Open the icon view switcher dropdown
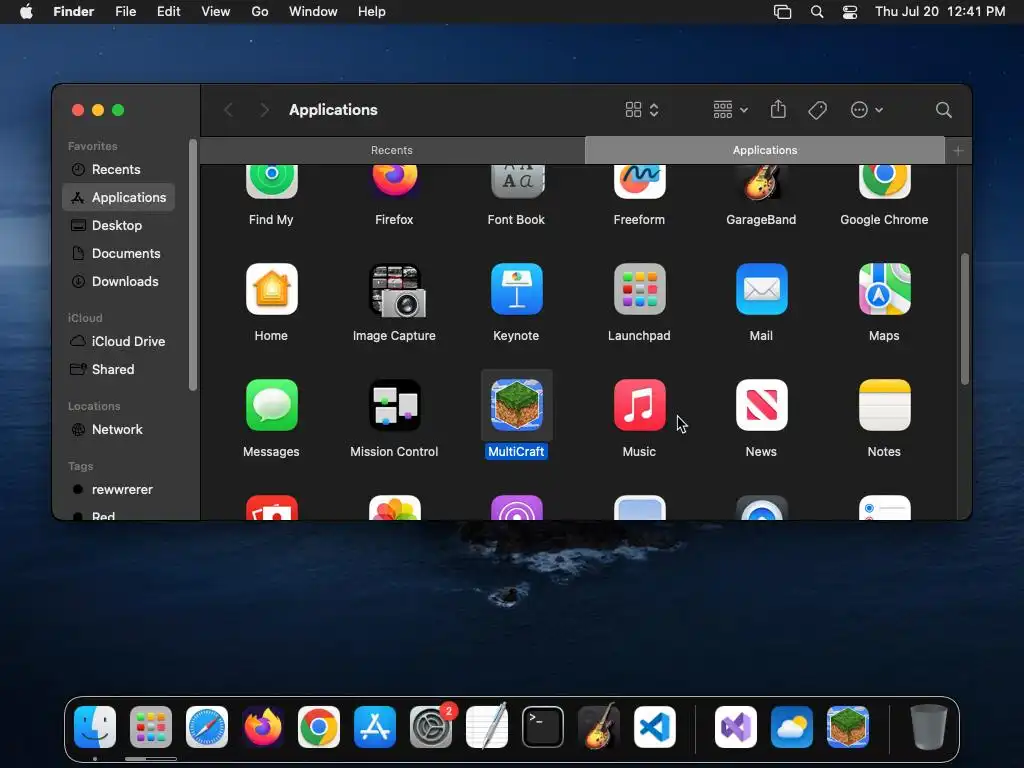Image resolution: width=1024 pixels, height=768 pixels. (642, 110)
